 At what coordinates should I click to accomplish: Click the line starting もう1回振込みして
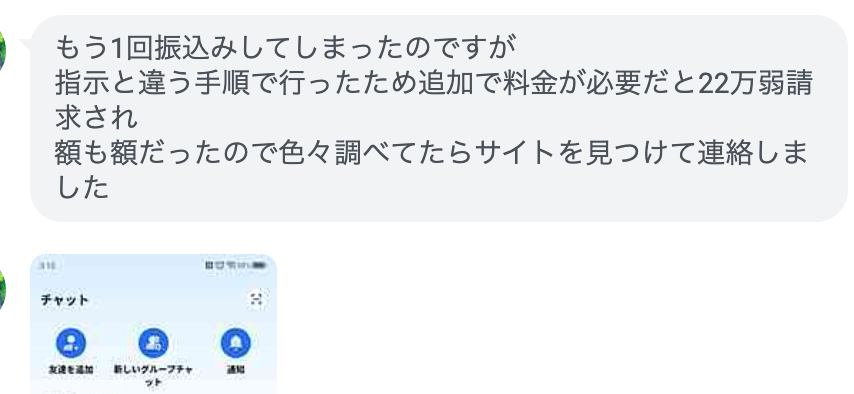(x=285, y=49)
